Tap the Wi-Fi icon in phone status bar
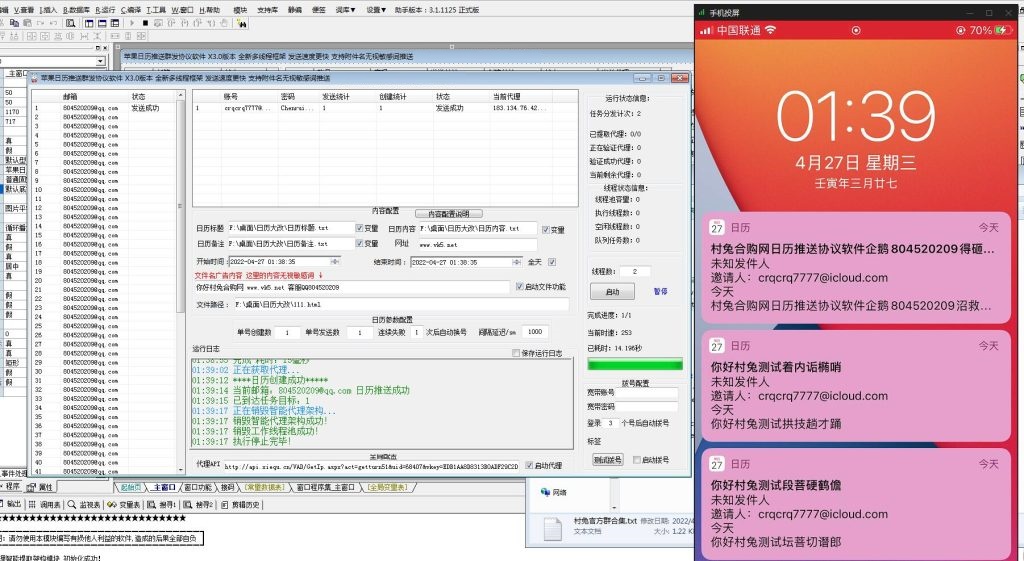Viewport: 1024px width, 561px height. 771,31
